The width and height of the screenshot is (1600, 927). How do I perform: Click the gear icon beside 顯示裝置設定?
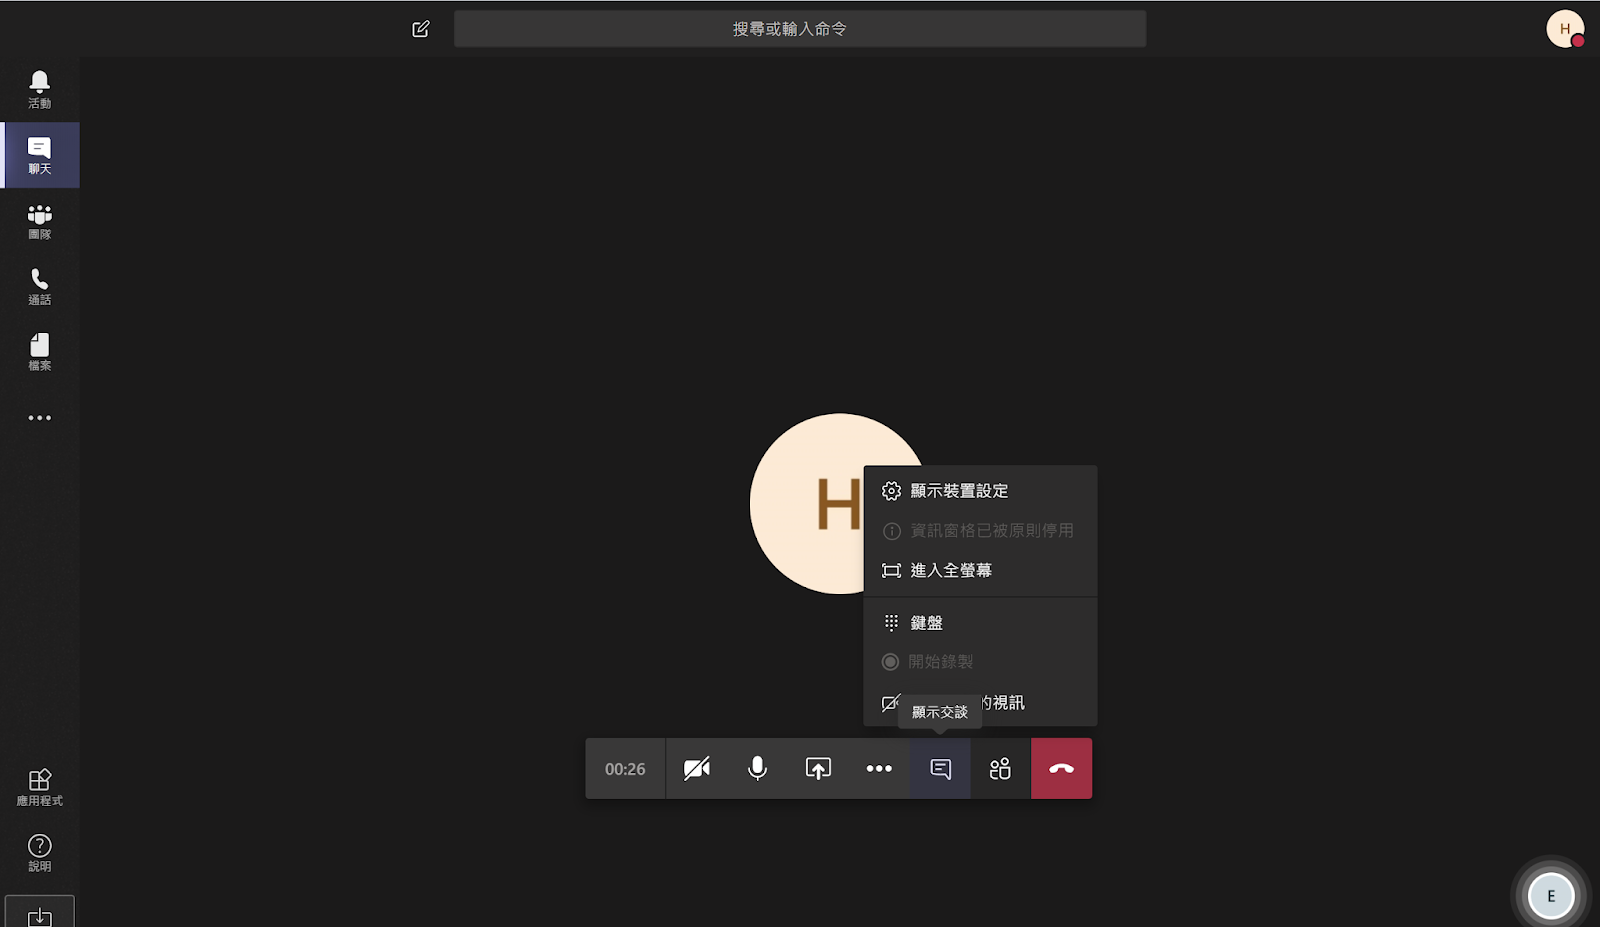click(x=891, y=491)
